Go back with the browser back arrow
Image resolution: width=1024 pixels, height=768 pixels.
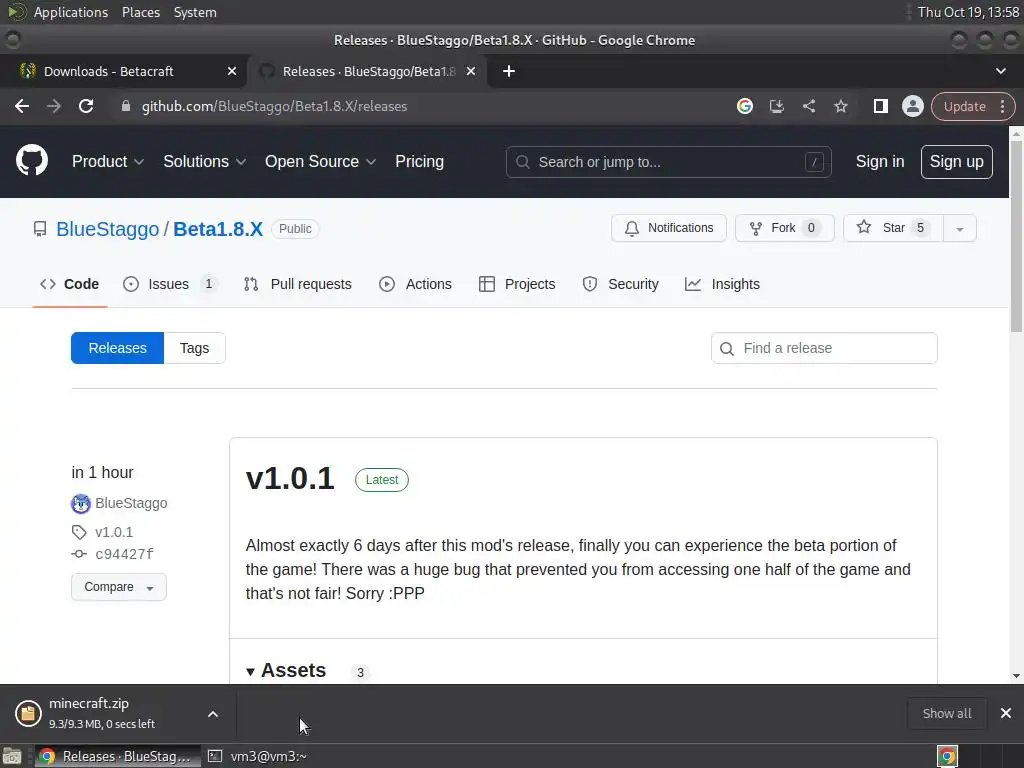click(x=22, y=106)
